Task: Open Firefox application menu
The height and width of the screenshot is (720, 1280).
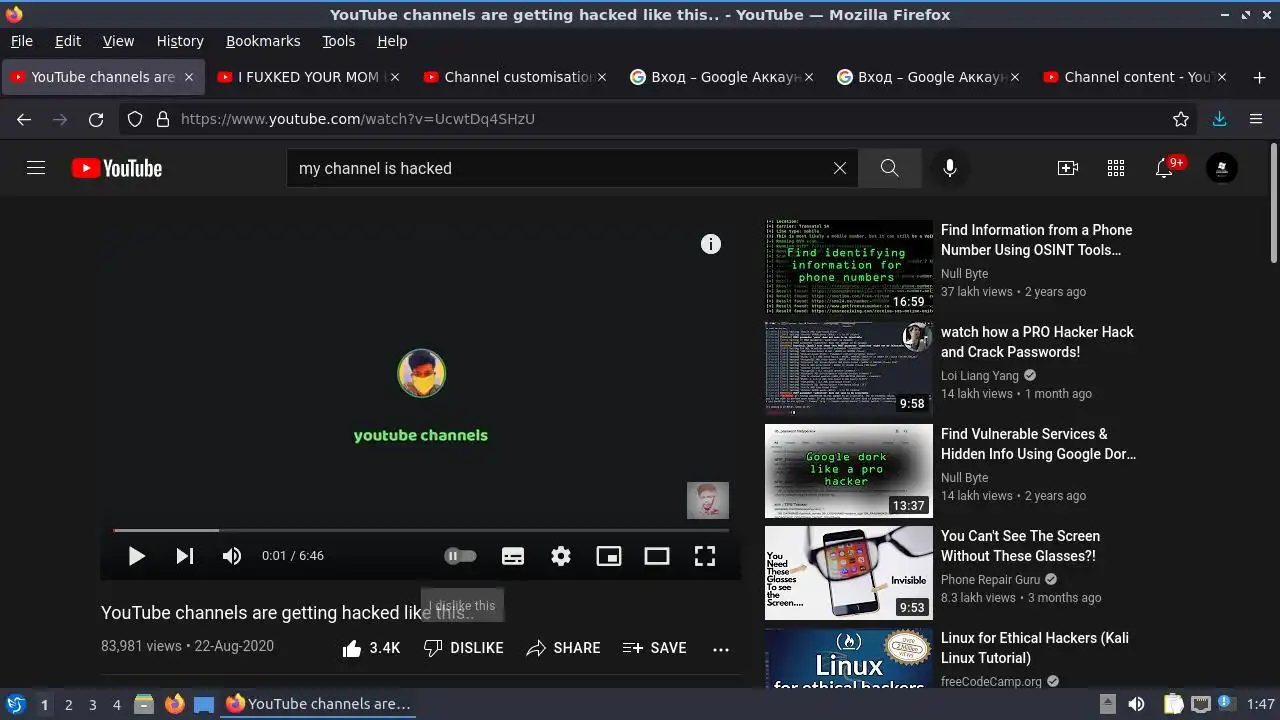Action: [x=1256, y=119]
